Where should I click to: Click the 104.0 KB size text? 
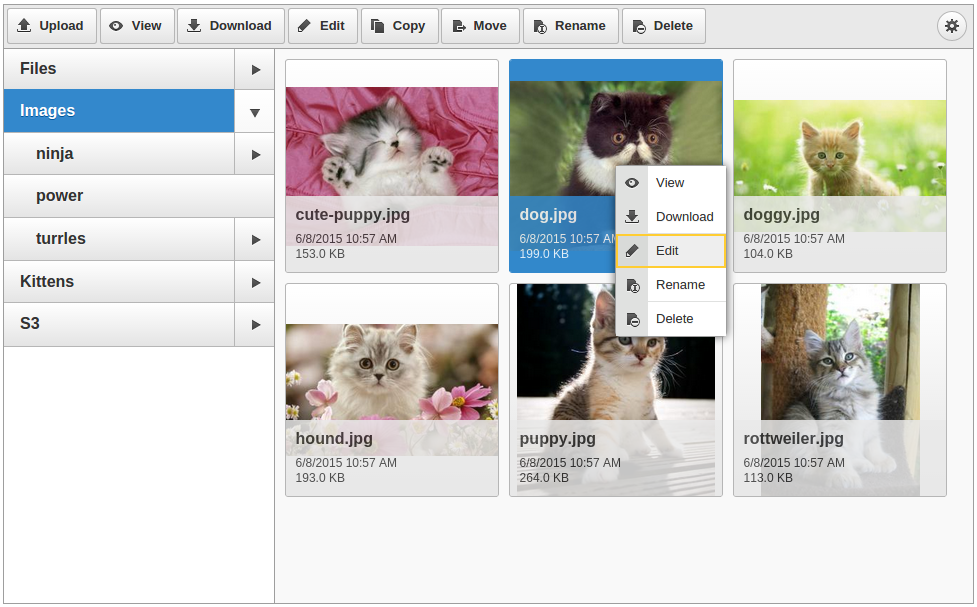[x=768, y=254]
